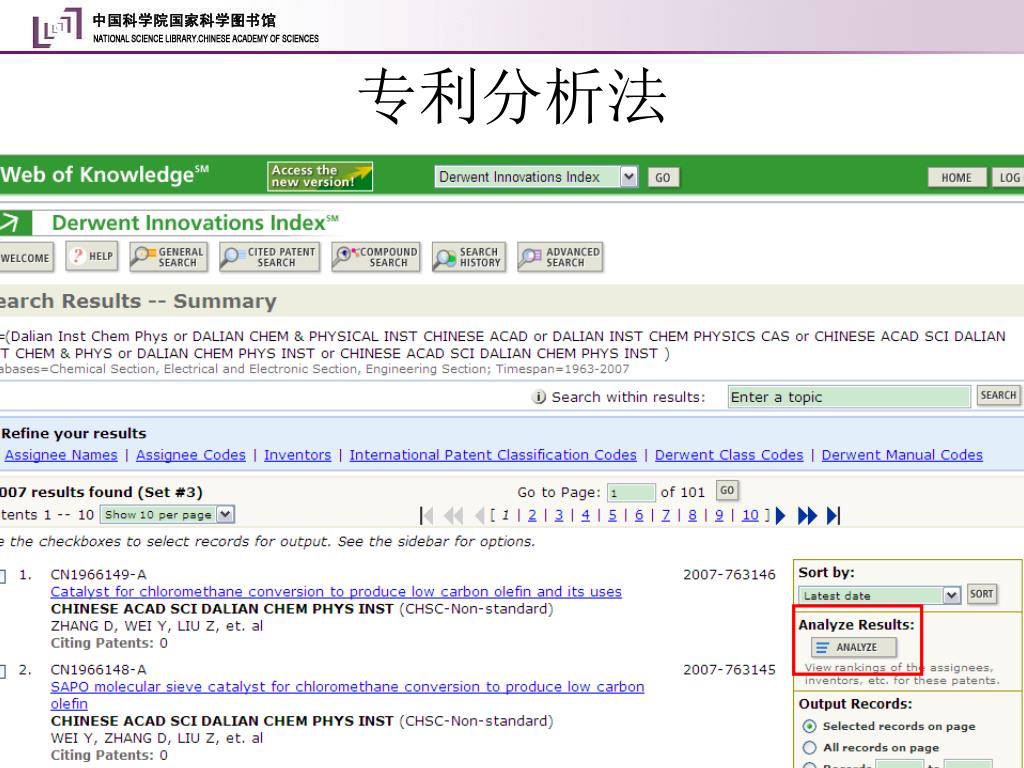Go to results page 8
Screen dimensions: 1024x768
point(692,515)
